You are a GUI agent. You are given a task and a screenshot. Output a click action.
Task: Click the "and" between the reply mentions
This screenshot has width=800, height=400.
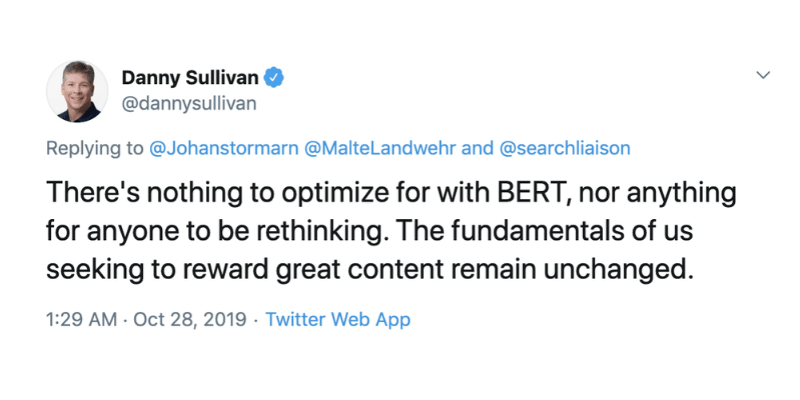pos(478,149)
